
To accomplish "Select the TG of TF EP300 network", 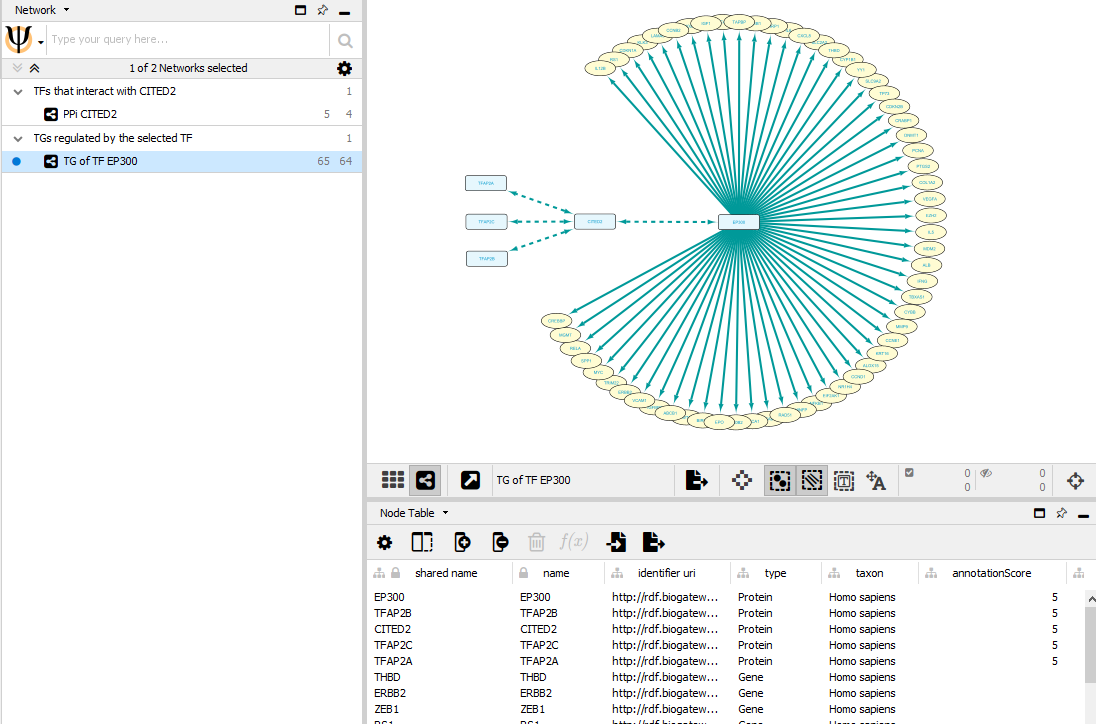I will tap(182, 161).
